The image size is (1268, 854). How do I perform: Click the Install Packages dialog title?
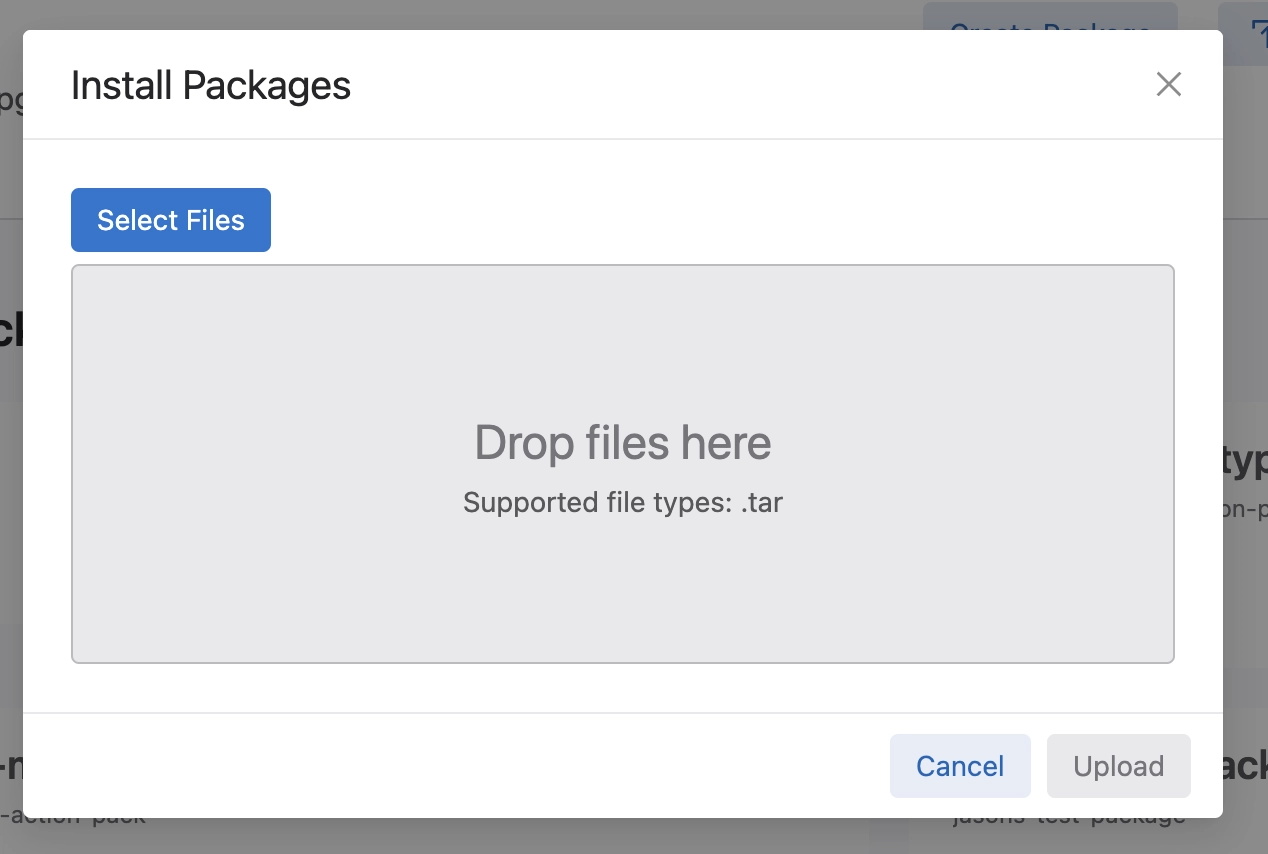[x=211, y=86]
